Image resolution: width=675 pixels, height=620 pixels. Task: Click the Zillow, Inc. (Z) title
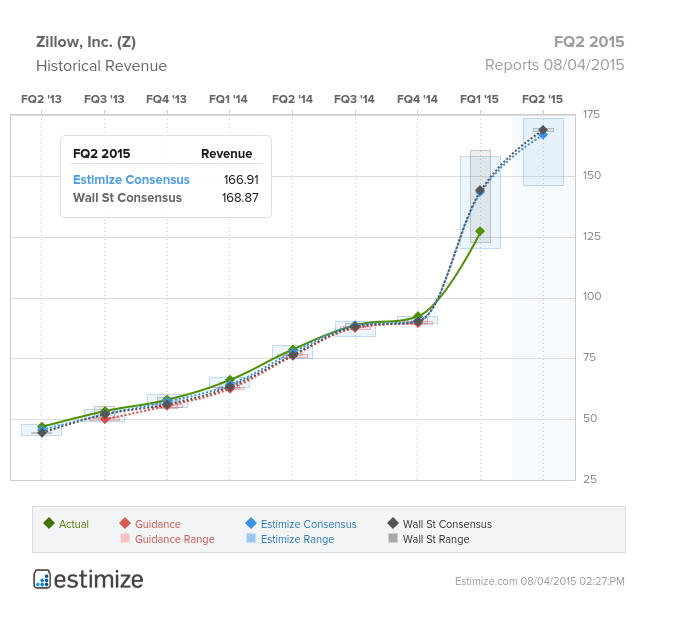pyautogui.click(x=86, y=42)
